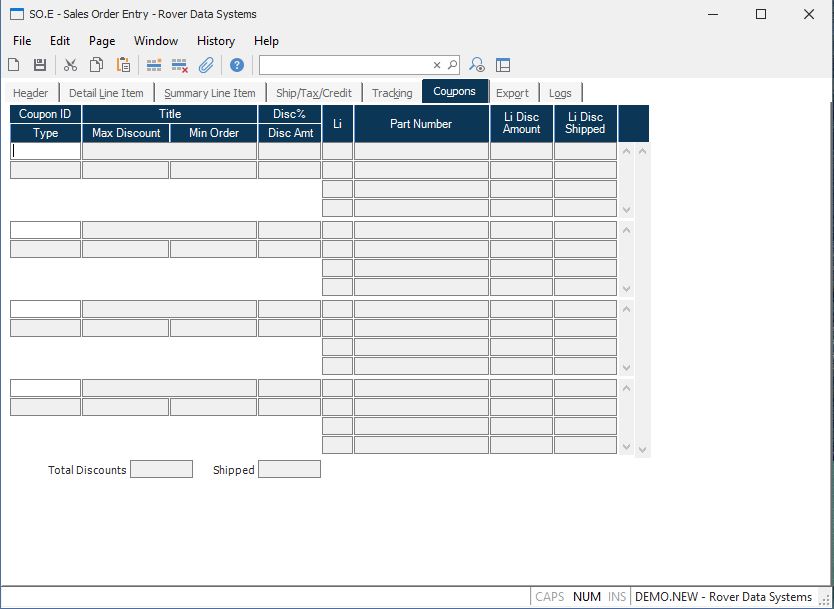The width and height of the screenshot is (834, 609).
Task: Click the Cut scissors icon
Action: (x=70, y=65)
